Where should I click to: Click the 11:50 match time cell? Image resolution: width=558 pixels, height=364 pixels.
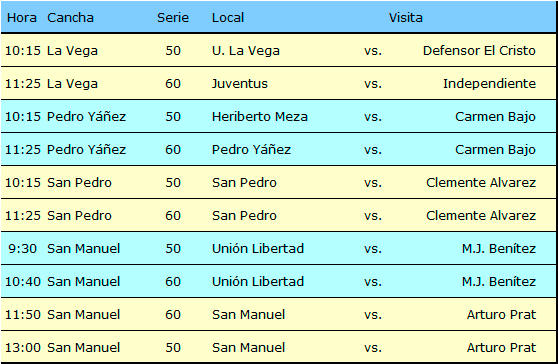23,315
